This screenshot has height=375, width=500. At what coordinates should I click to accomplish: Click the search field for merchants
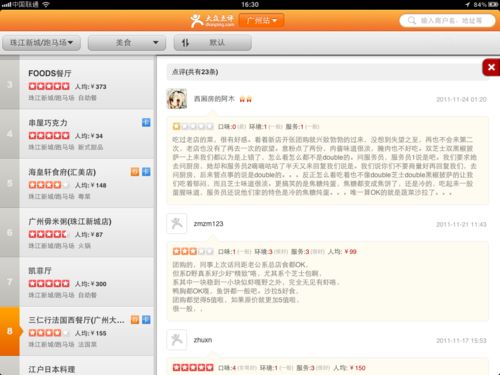pyautogui.click(x=448, y=21)
